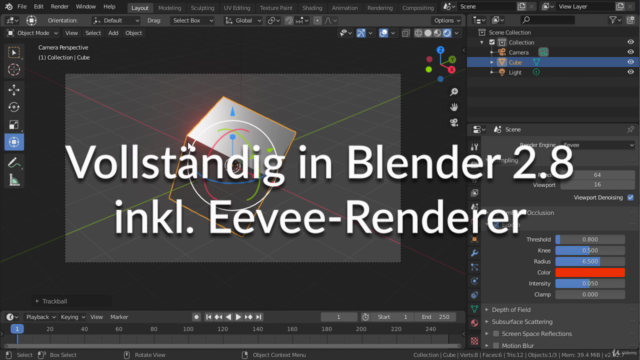Screen dimensions: 640x360
Task: Hide the Light object via eye icon
Action: coord(630,72)
